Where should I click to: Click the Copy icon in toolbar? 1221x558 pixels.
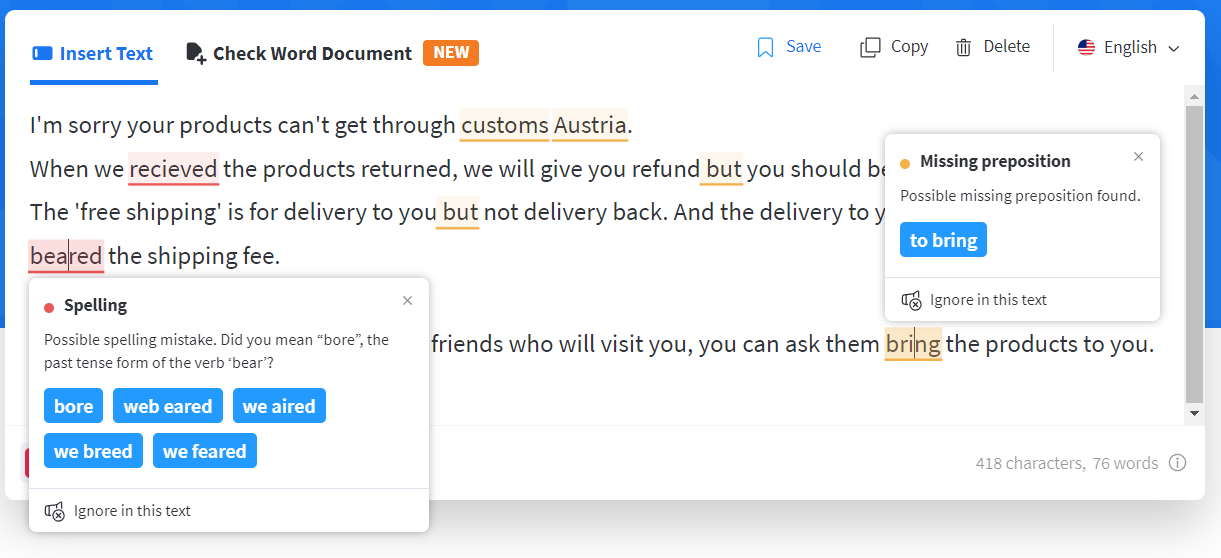(870, 47)
